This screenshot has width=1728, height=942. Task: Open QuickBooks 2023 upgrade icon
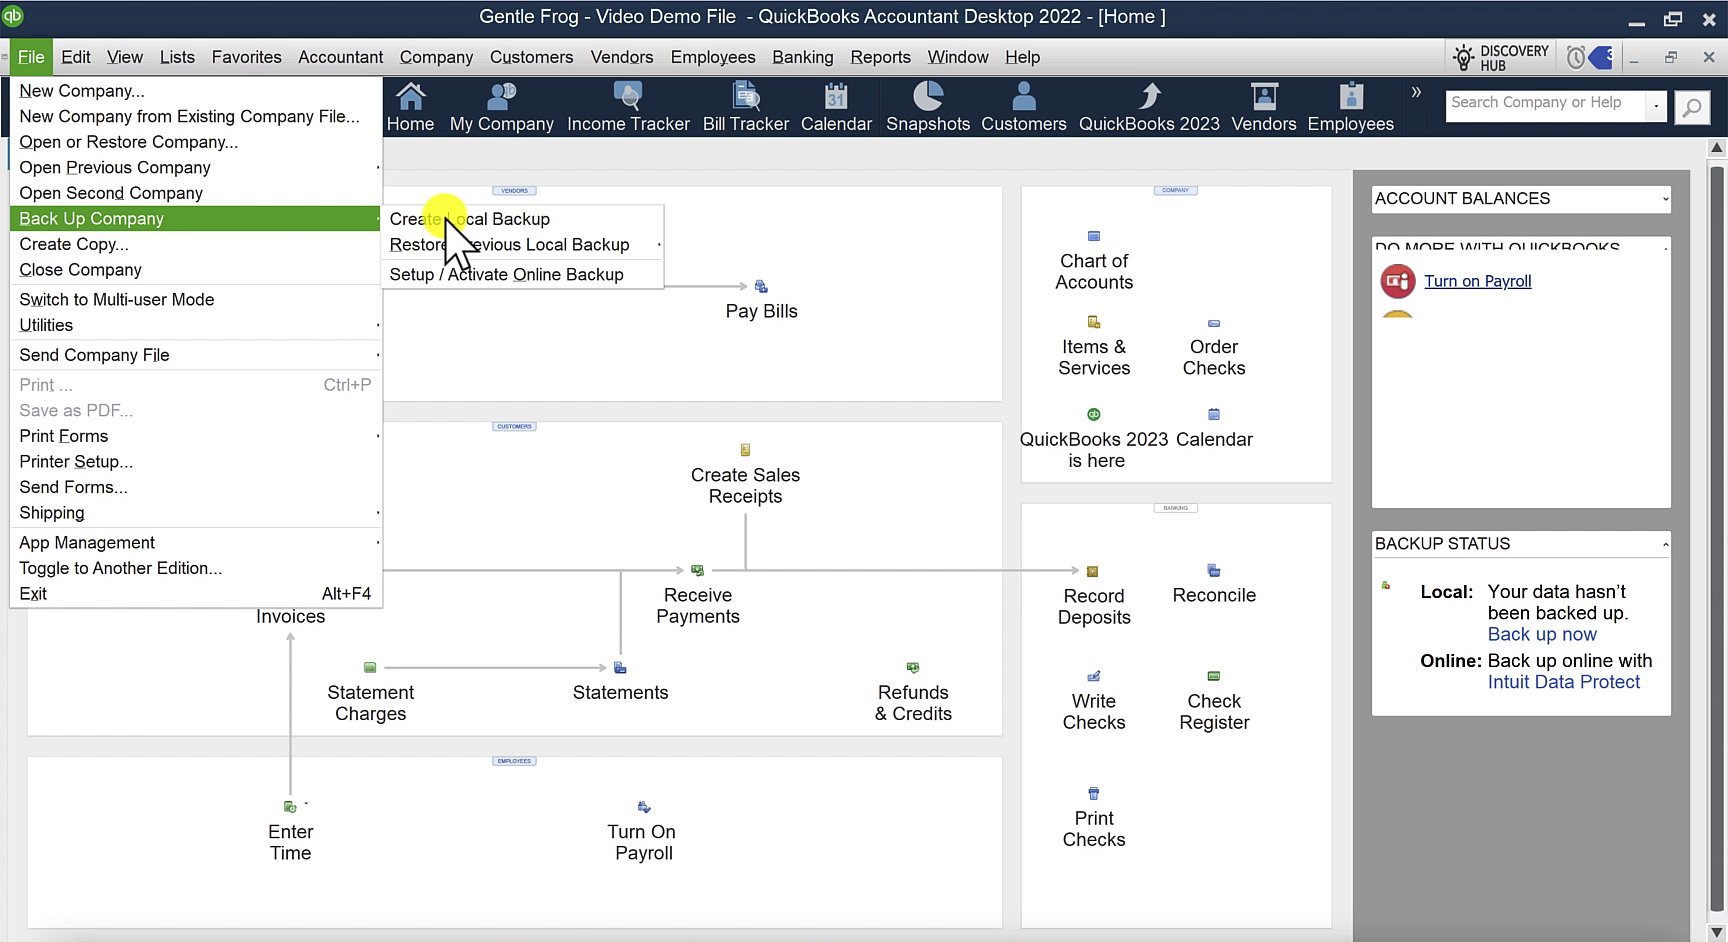tap(1149, 108)
